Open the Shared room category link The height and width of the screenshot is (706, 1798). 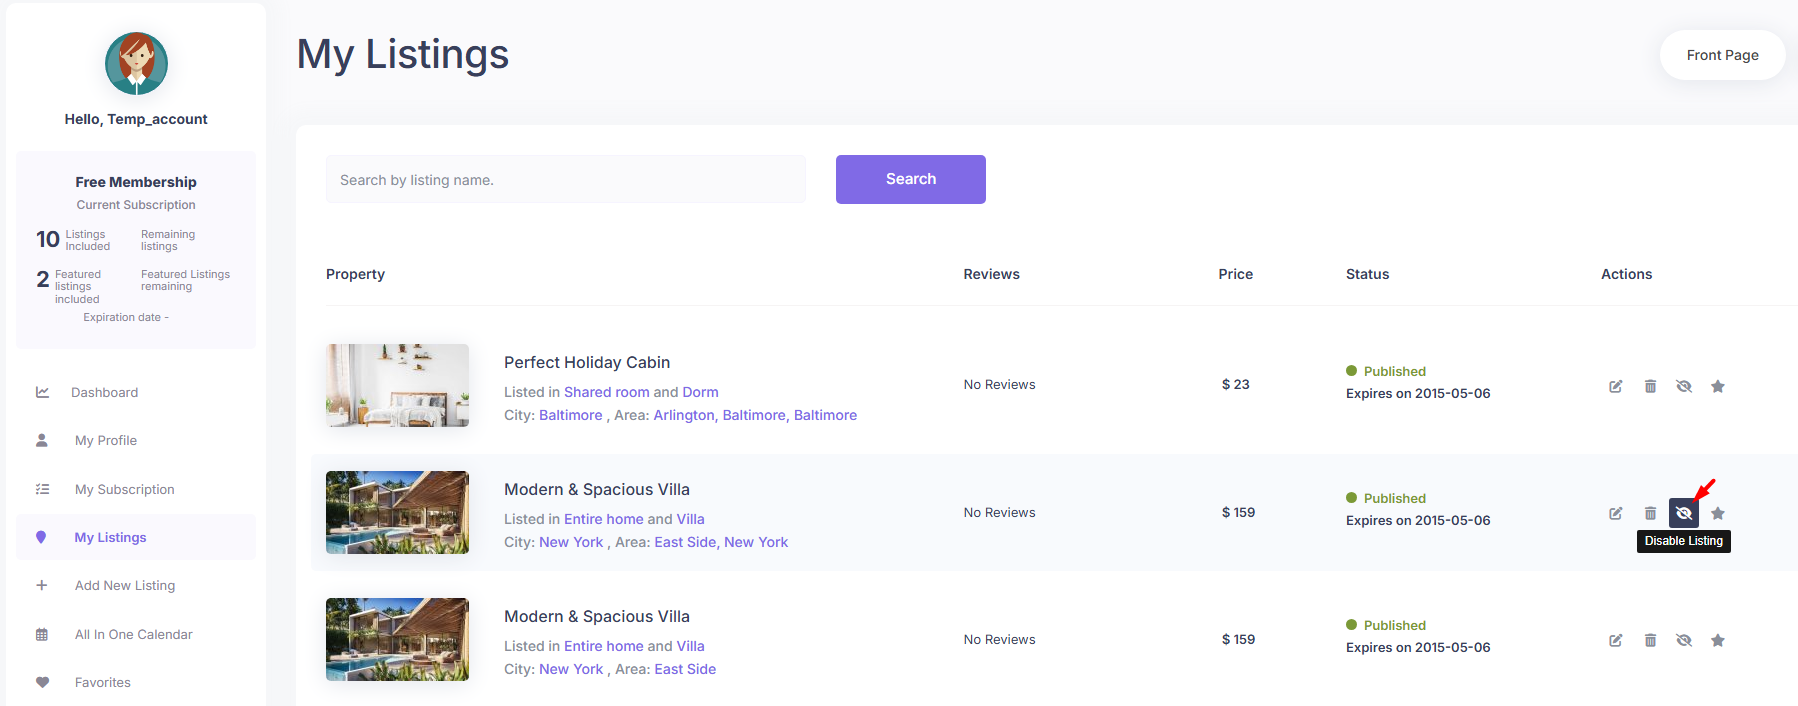tap(606, 392)
